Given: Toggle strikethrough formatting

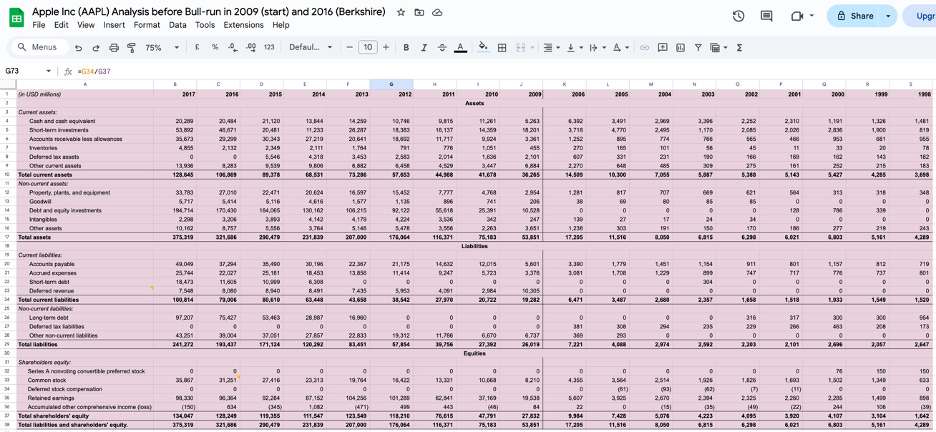Looking at the screenshot, I should (x=442, y=47).
